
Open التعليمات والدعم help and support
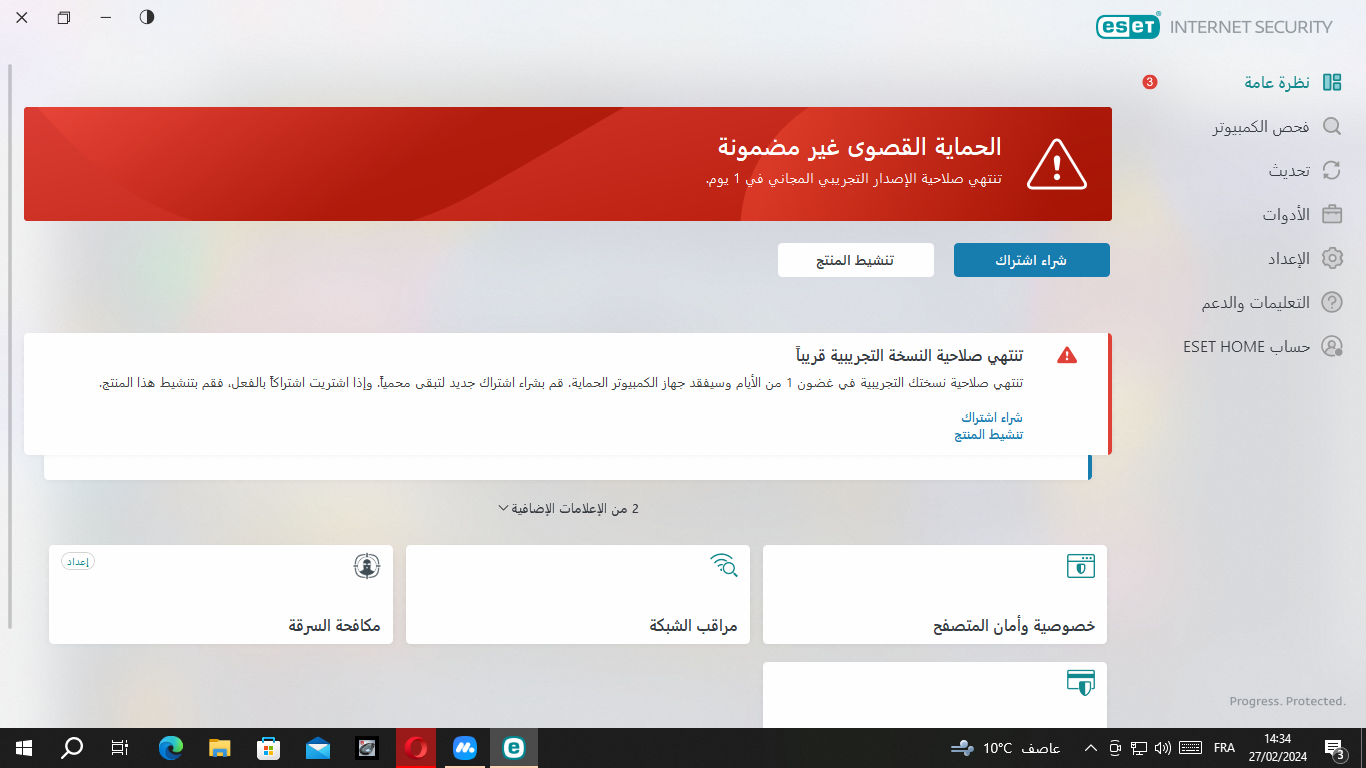coord(1271,302)
